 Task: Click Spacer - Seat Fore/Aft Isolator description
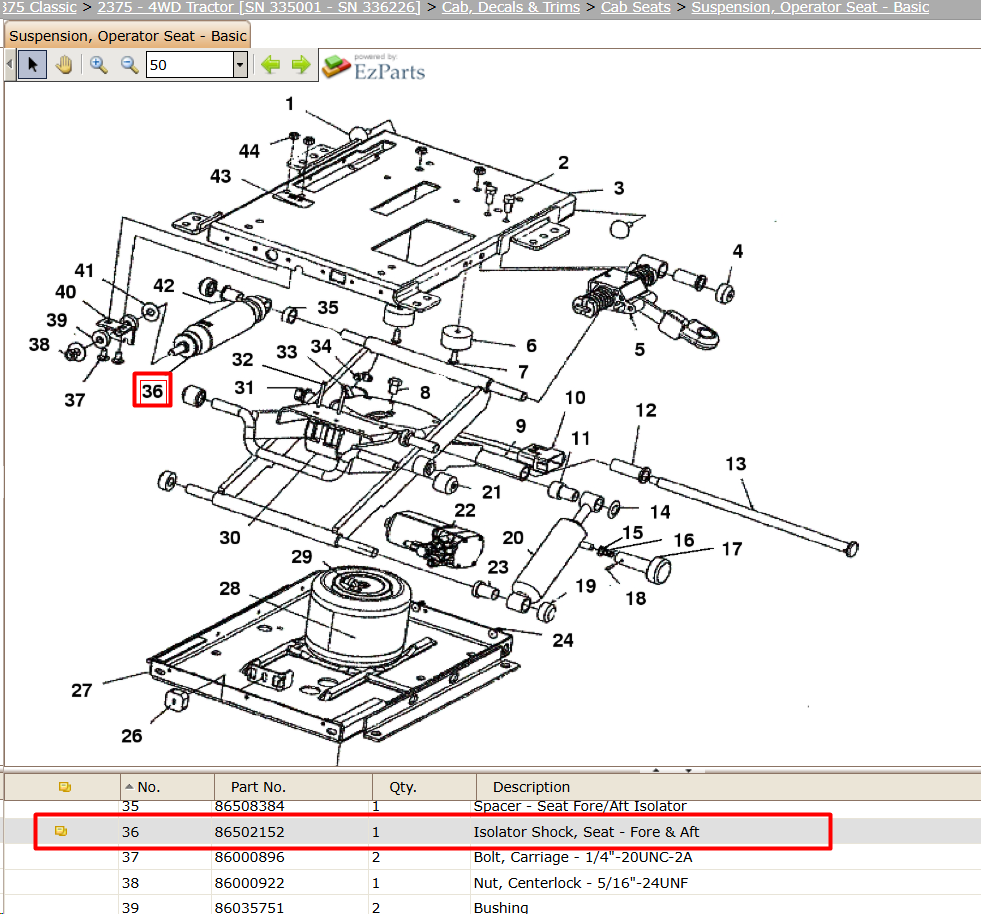coord(579,806)
